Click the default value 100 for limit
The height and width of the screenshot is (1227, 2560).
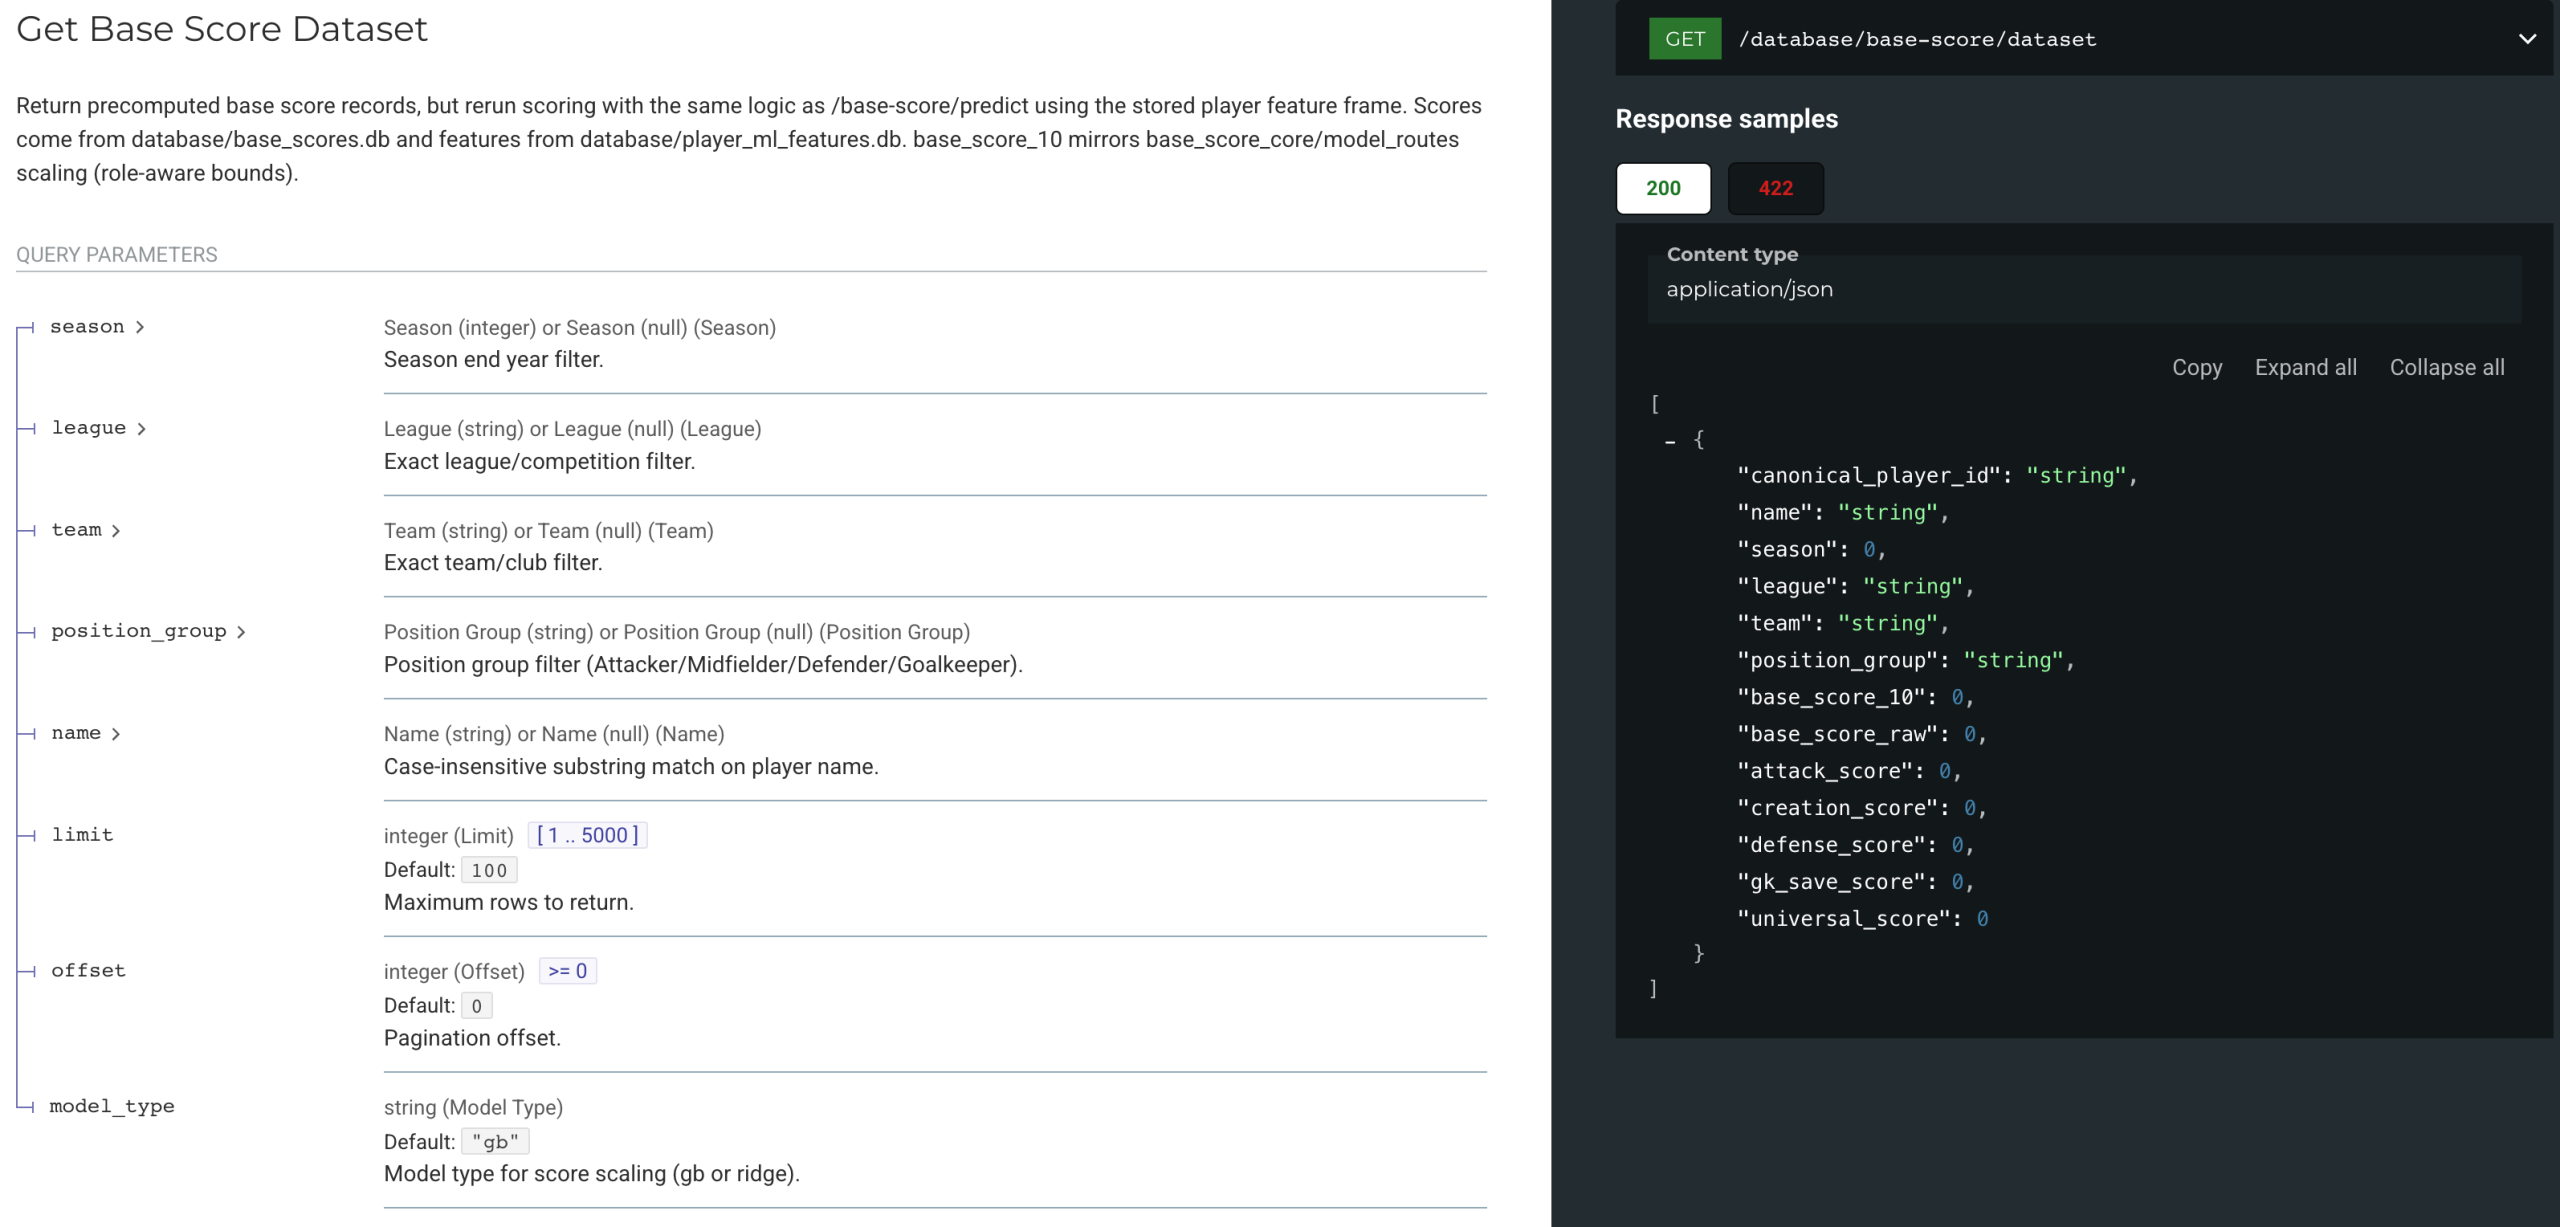pyautogui.click(x=488, y=869)
